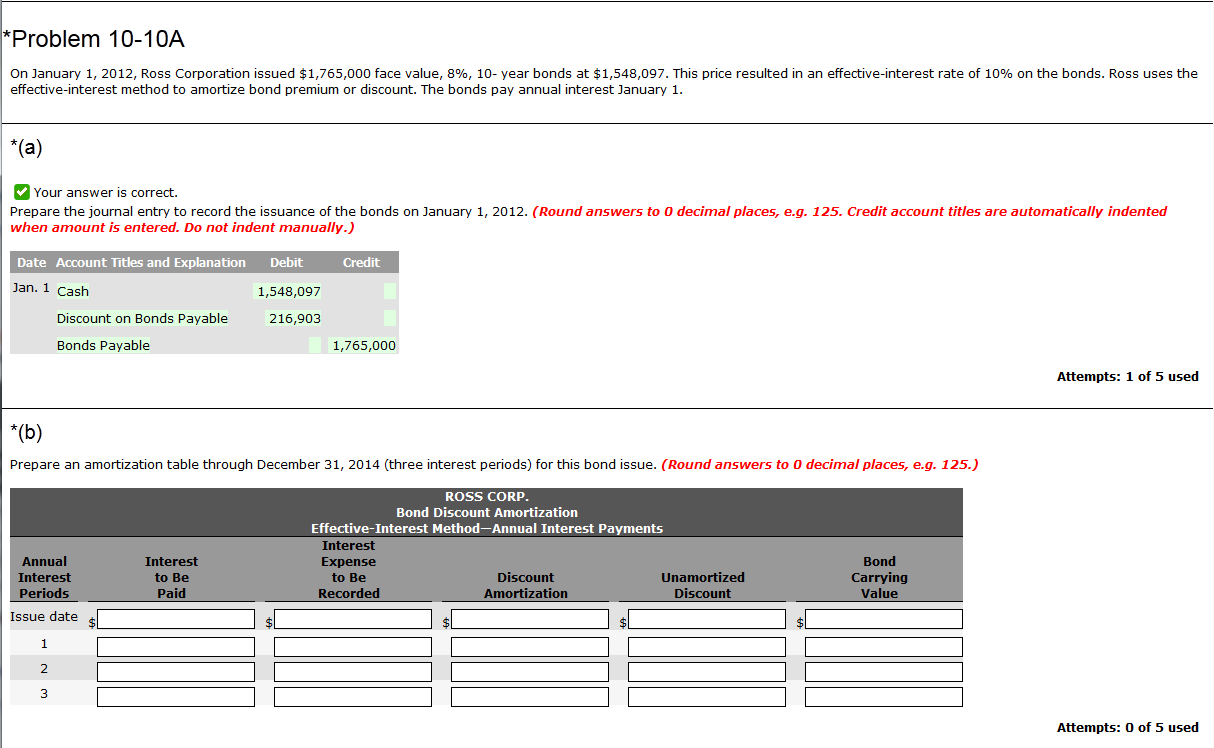Click the empty credit cell for Discount on Bonds Payable
This screenshot has height=748, width=1214.
[x=390, y=318]
